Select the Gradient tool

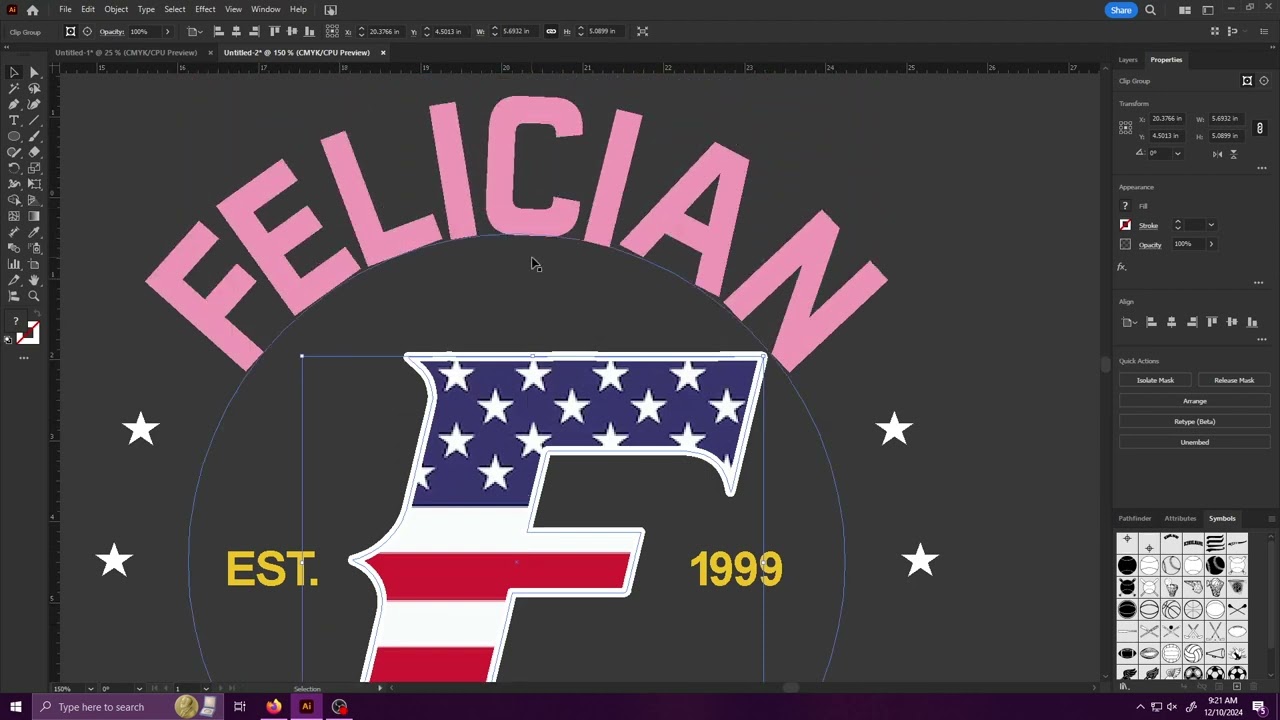34,216
